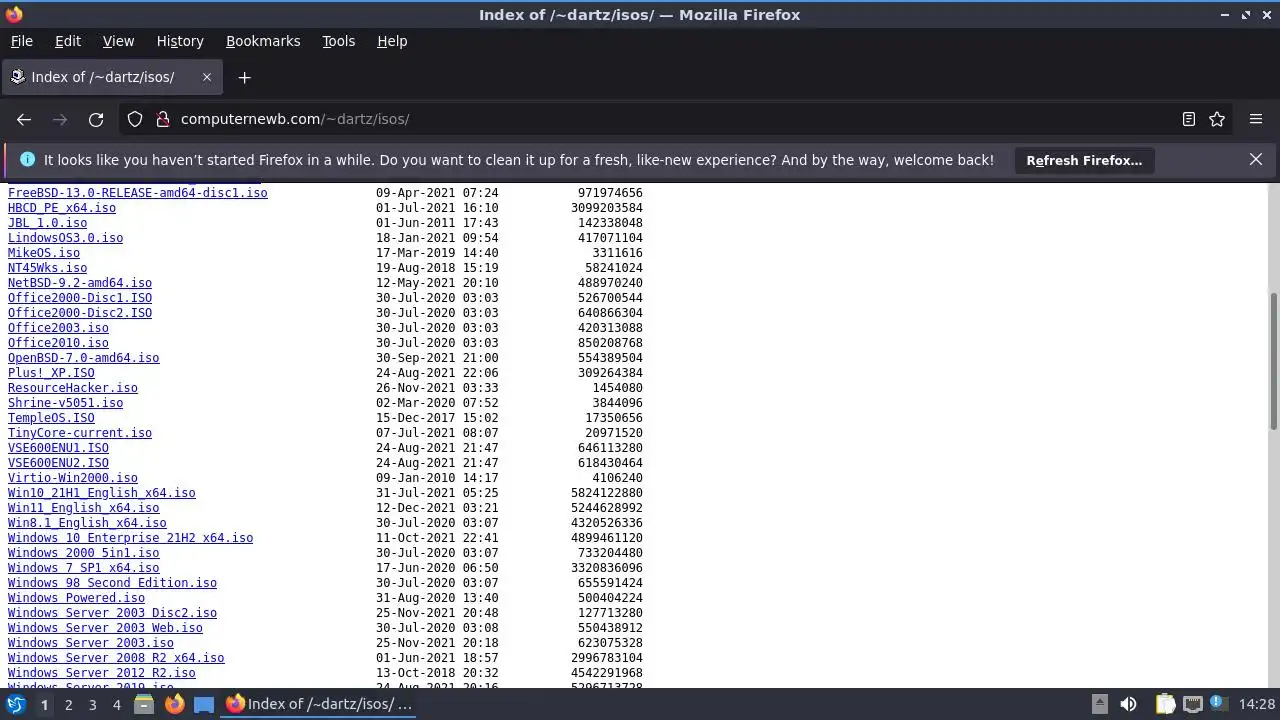Open the HBCD_PE_x64.iso link

62,208
